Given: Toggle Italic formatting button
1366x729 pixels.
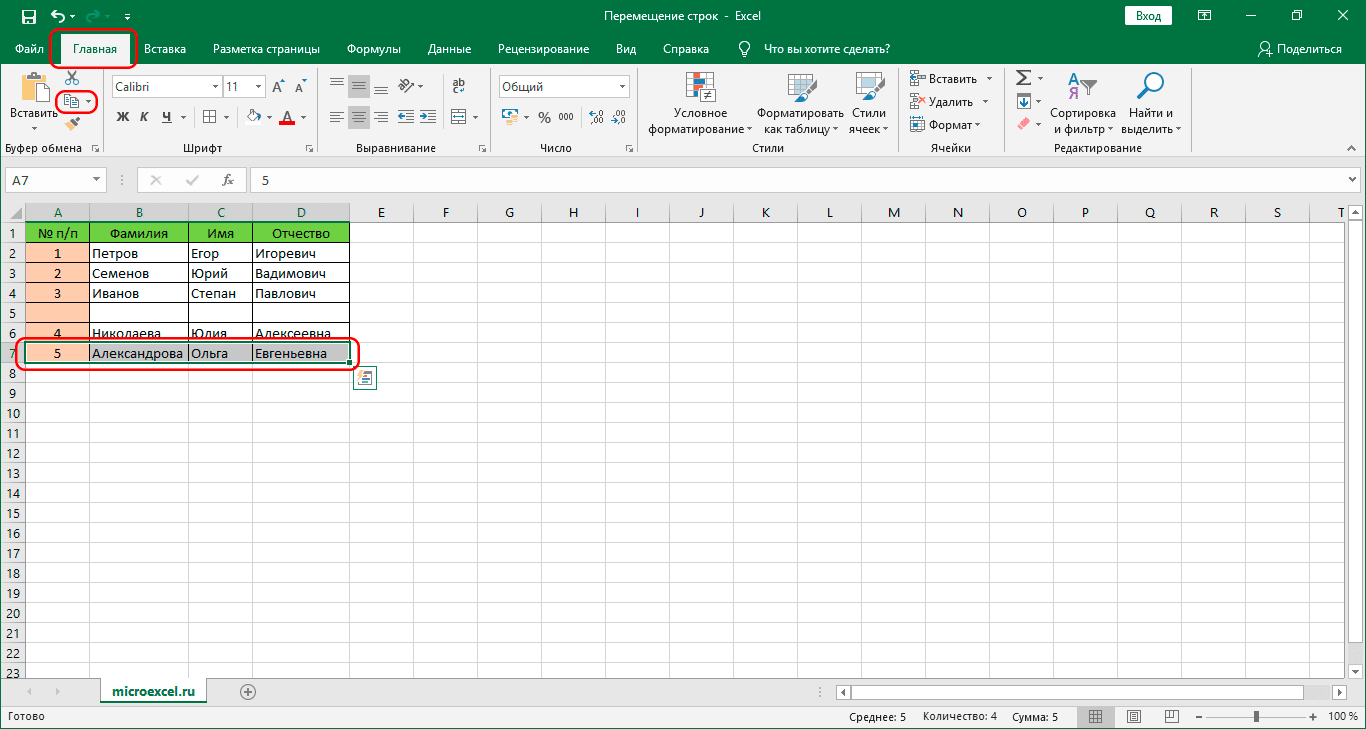Looking at the screenshot, I should point(146,117).
